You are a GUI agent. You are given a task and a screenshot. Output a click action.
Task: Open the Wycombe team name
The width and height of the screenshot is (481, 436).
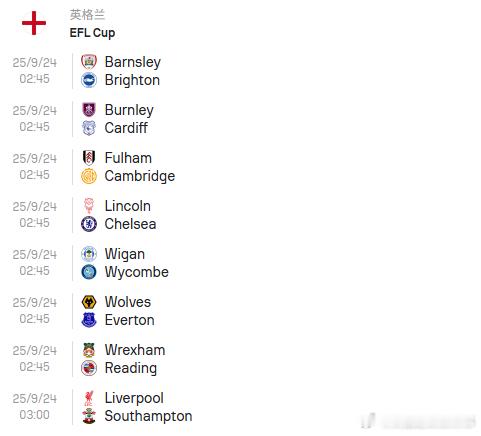click(x=137, y=272)
